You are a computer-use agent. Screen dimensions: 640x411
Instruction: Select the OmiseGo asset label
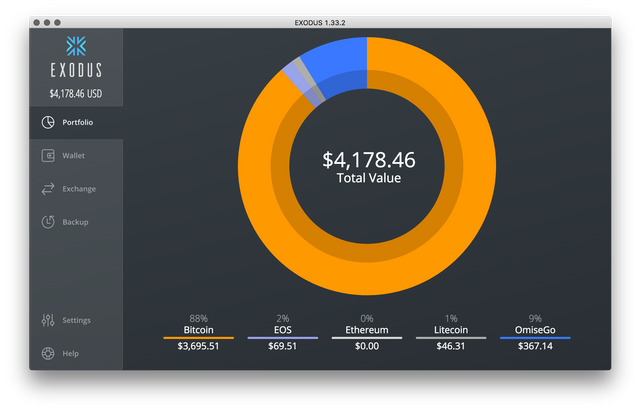pyautogui.click(x=535, y=330)
